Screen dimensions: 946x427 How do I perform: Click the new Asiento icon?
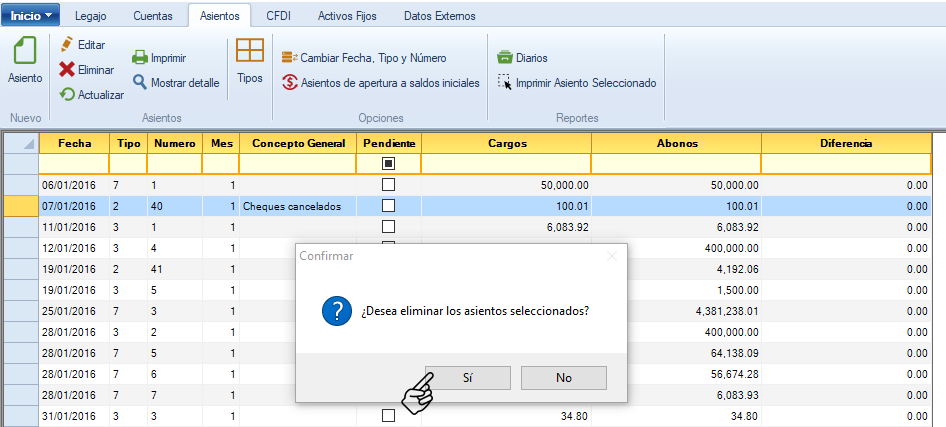point(24,52)
